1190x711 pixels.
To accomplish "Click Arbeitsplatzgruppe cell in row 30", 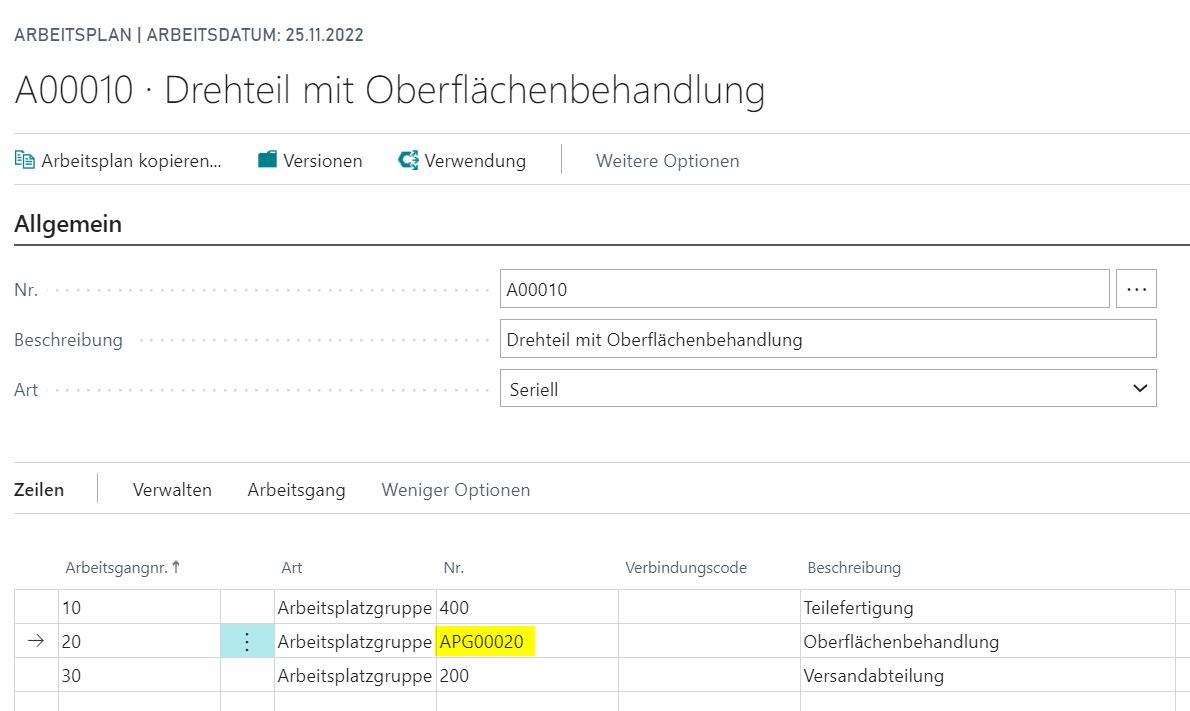I will tap(355, 675).
